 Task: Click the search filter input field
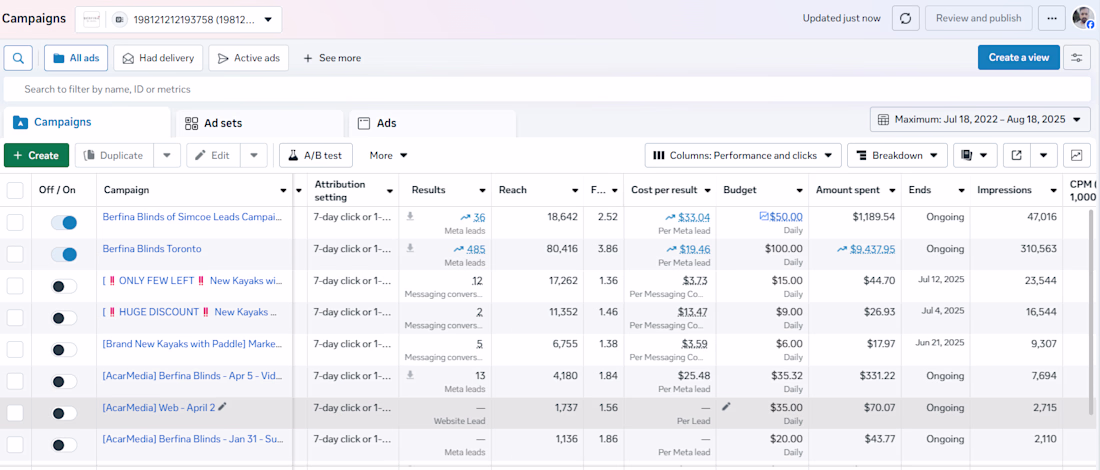(x=547, y=90)
